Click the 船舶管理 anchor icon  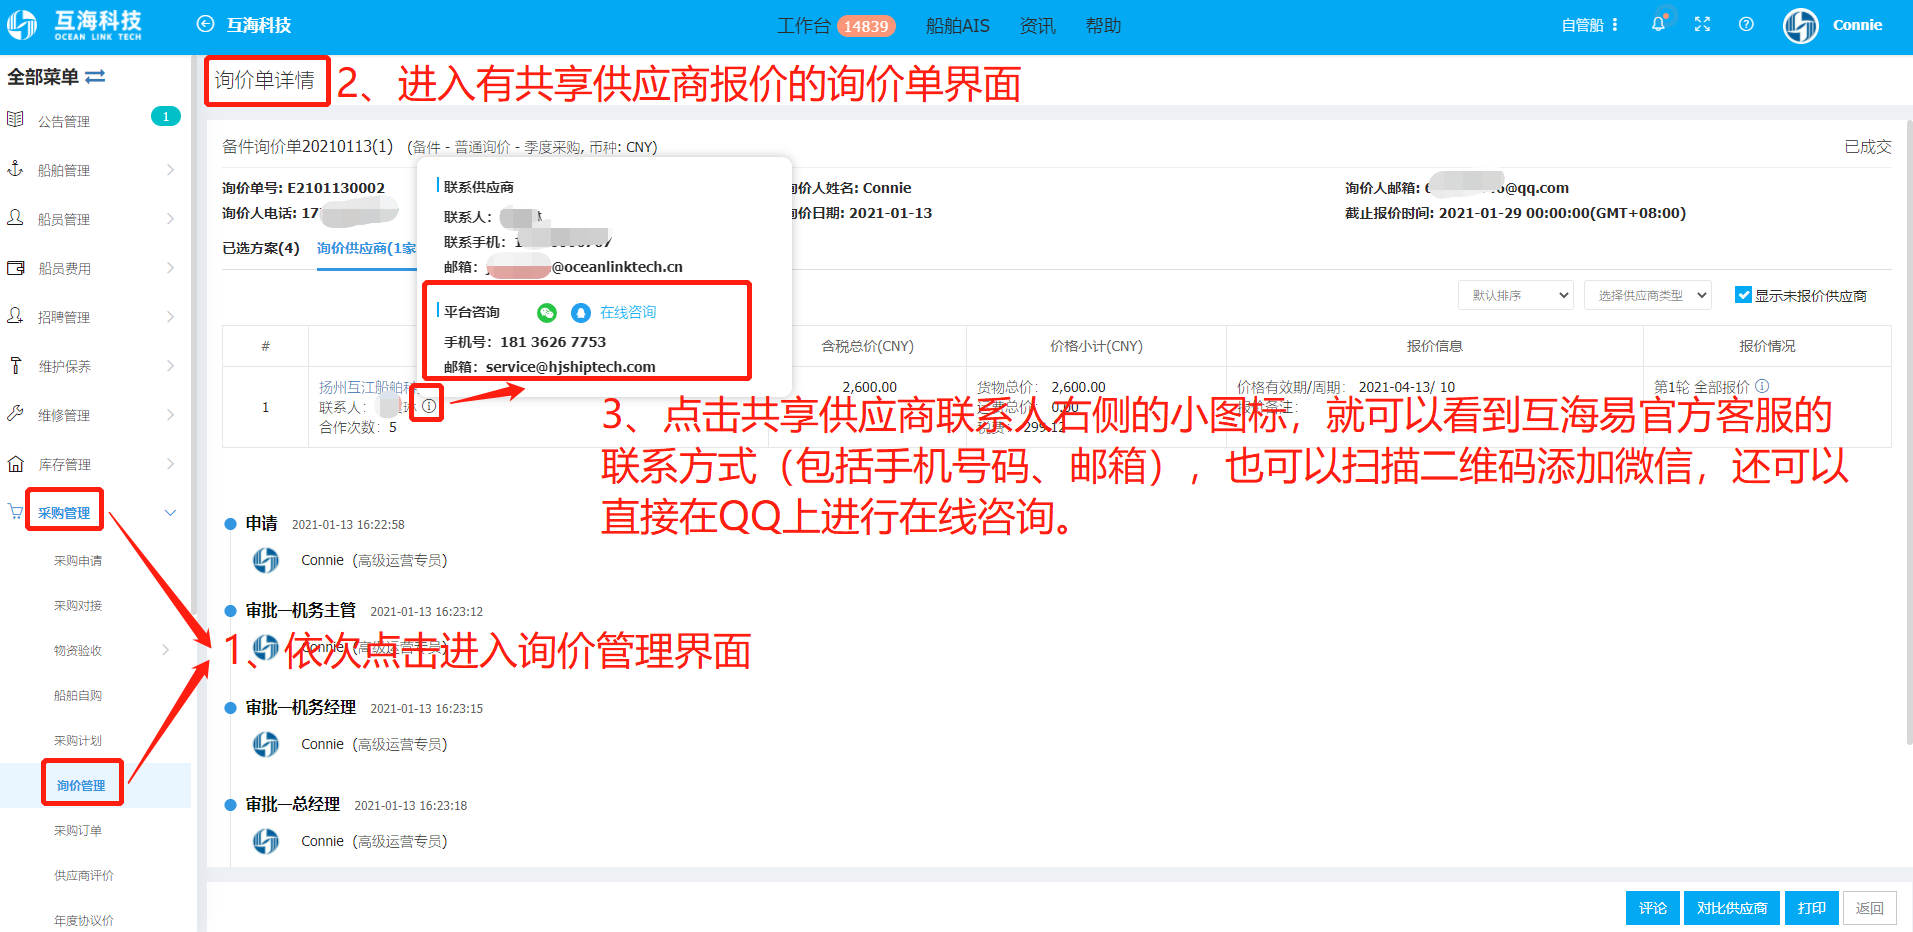[x=15, y=169]
